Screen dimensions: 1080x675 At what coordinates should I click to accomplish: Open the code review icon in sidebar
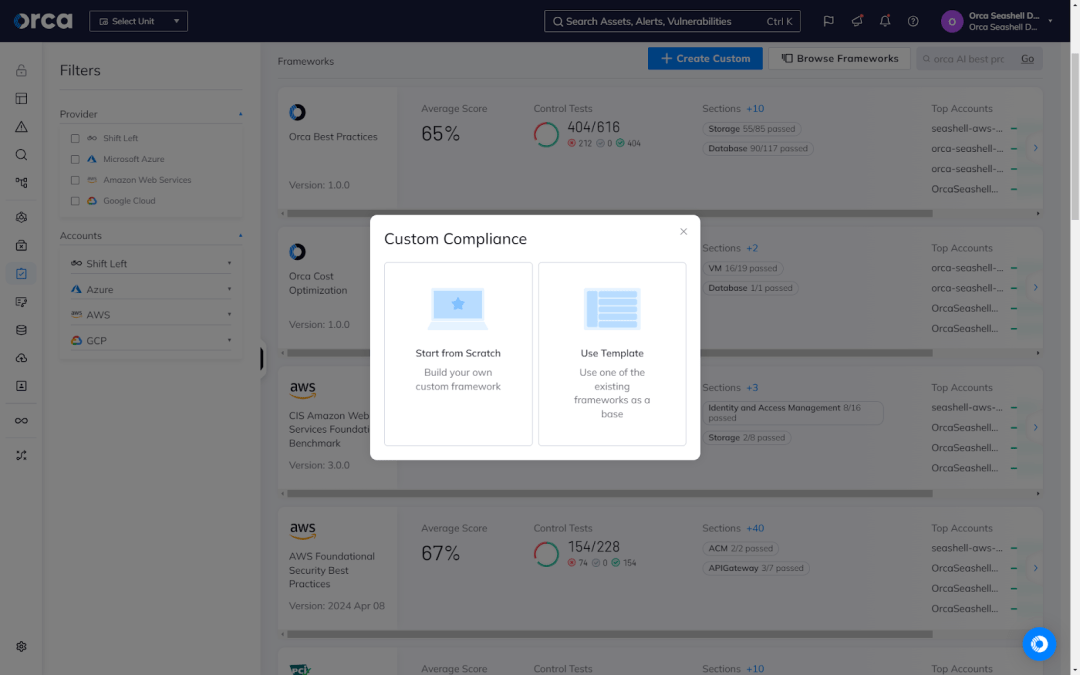21,302
